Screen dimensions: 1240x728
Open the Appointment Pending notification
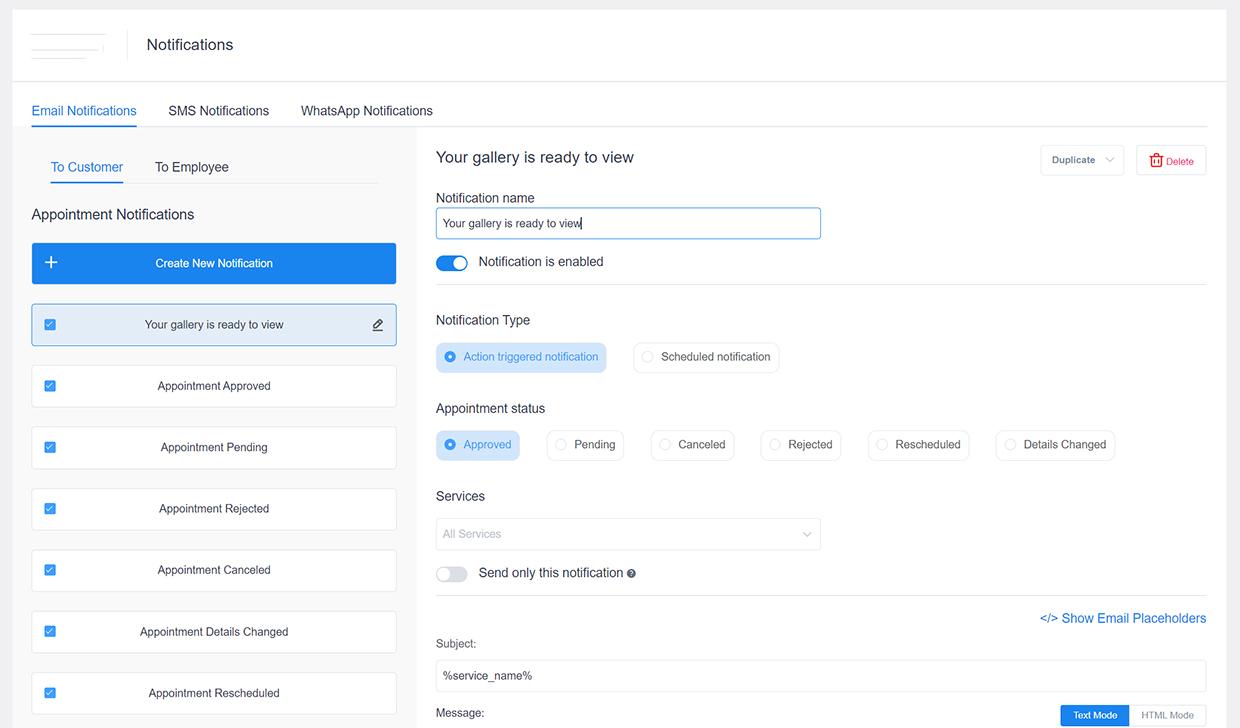click(214, 447)
